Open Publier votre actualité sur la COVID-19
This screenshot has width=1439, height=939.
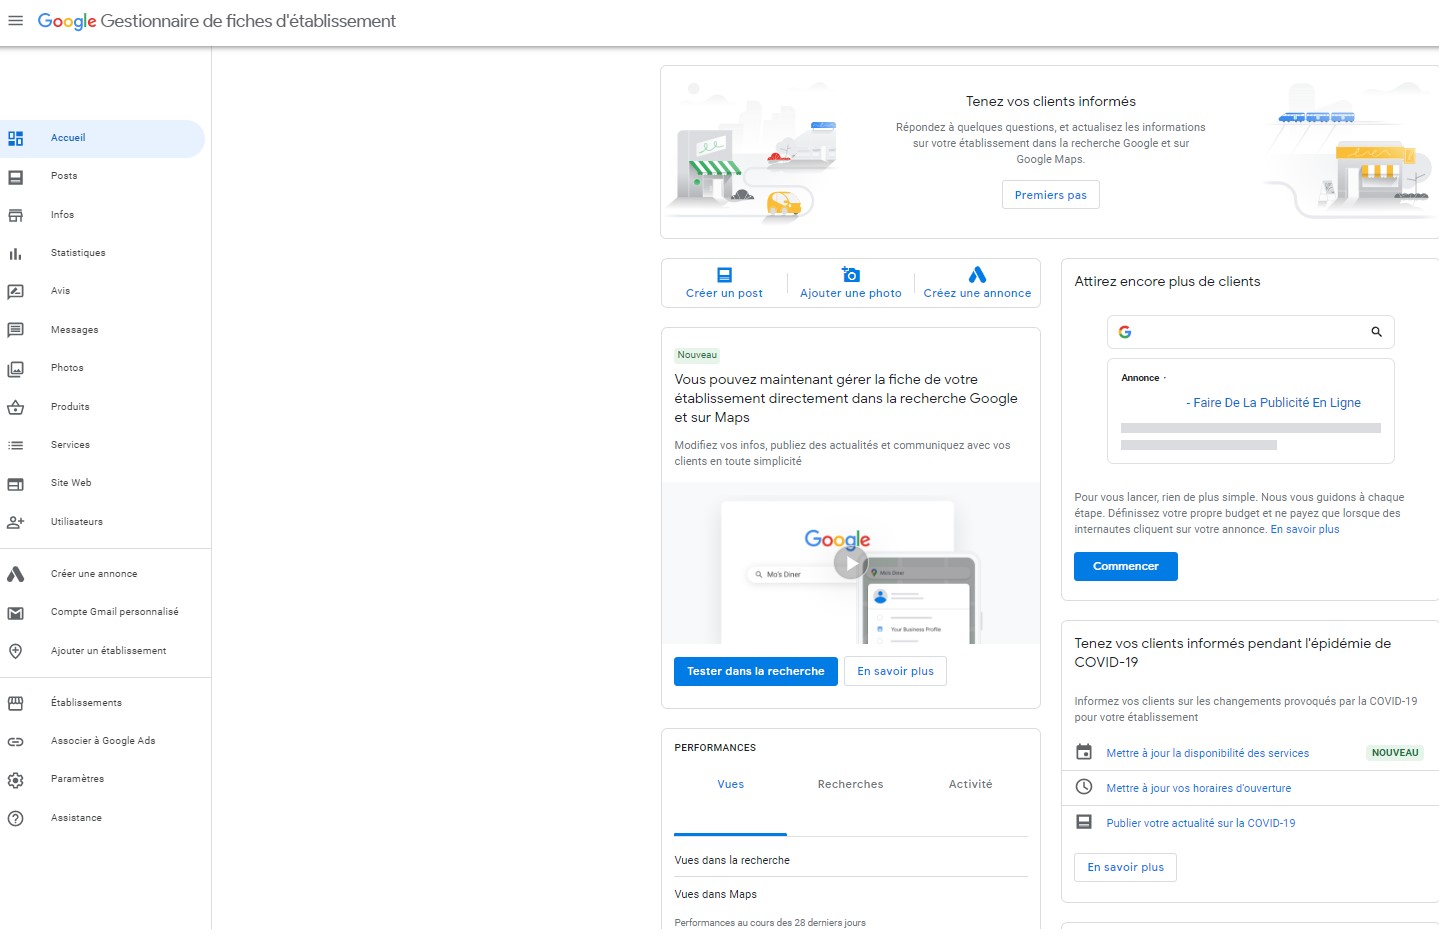coord(1200,824)
